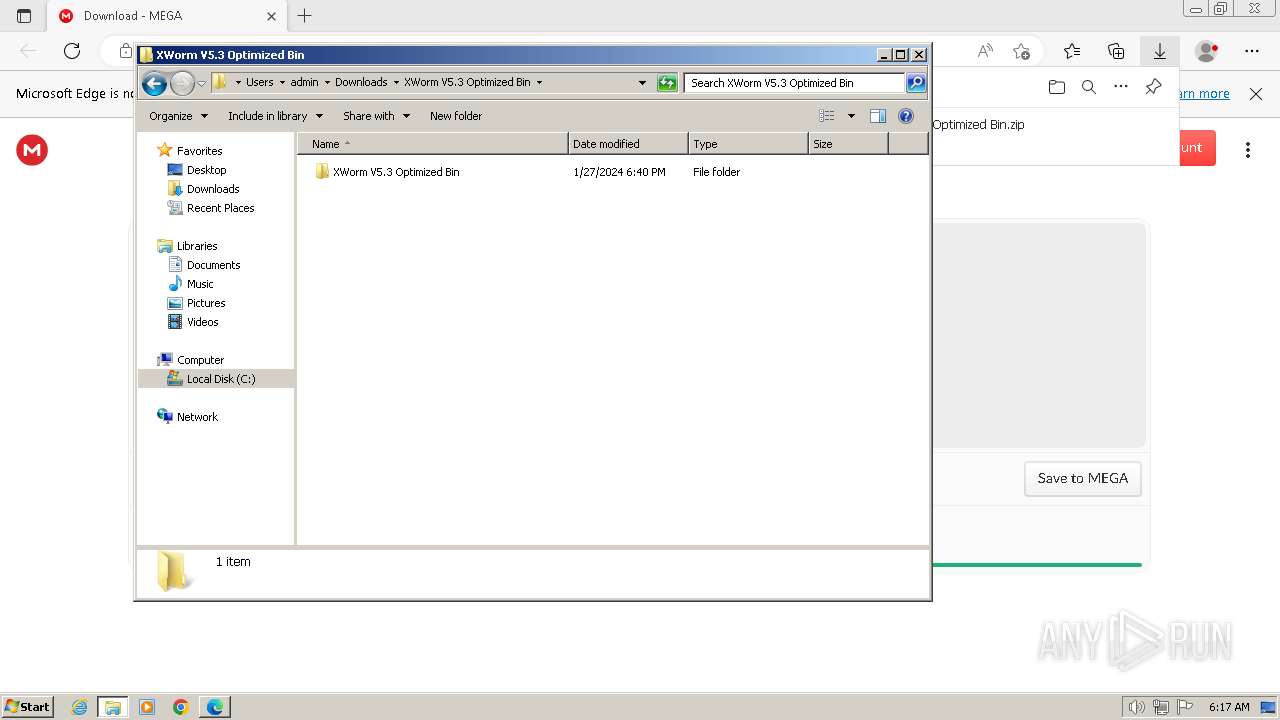The image size is (1280, 720).
Task: Open Edge tab actions menu icon
Action: point(24,16)
